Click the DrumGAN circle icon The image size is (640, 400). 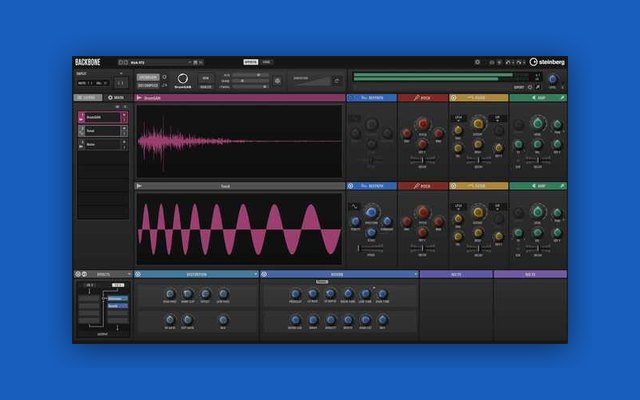(x=182, y=78)
